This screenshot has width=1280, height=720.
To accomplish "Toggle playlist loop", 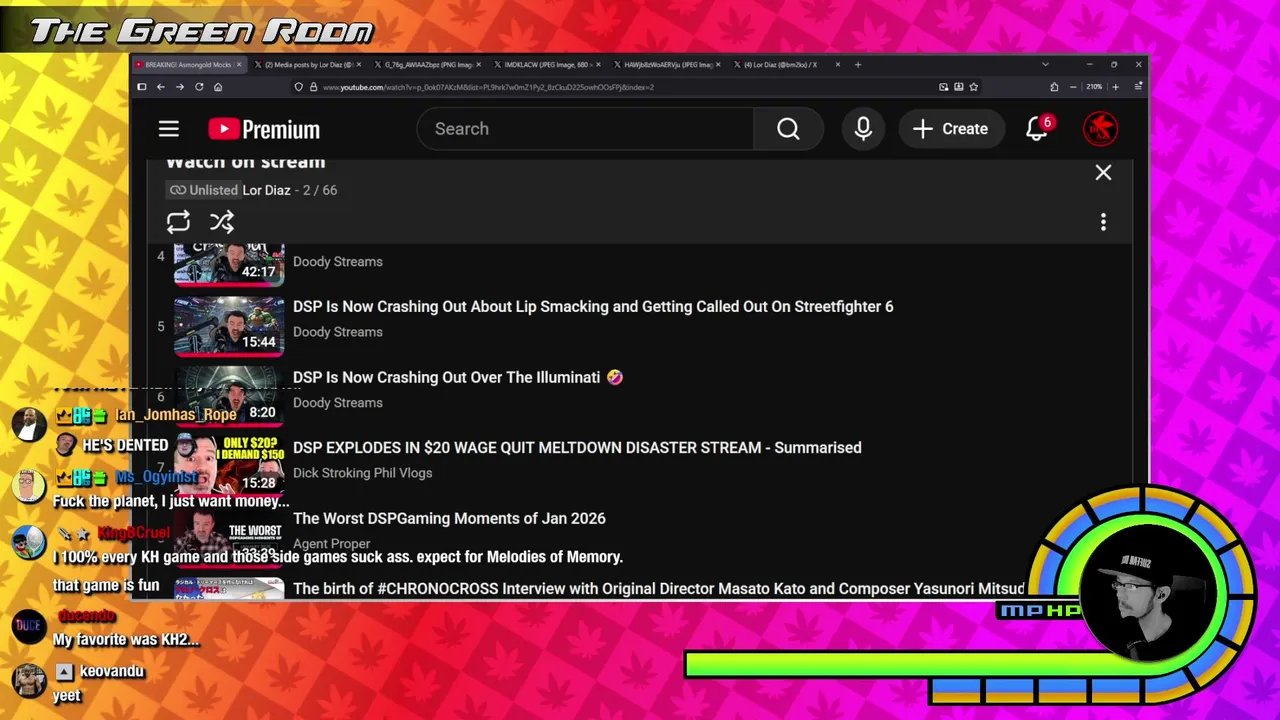I will click(x=178, y=222).
